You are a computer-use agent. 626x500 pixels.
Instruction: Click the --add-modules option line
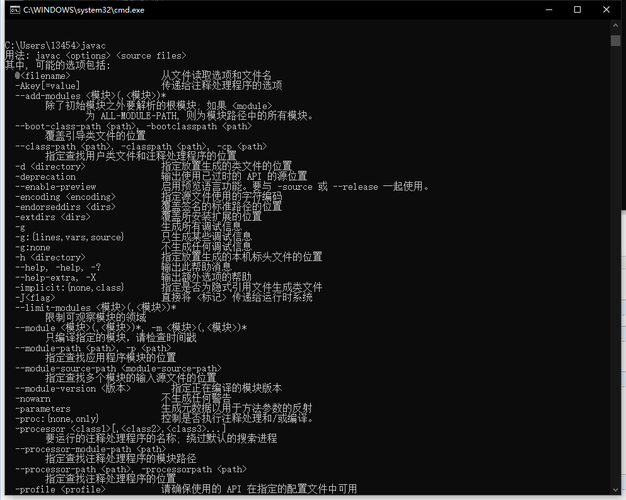[x=91, y=96]
